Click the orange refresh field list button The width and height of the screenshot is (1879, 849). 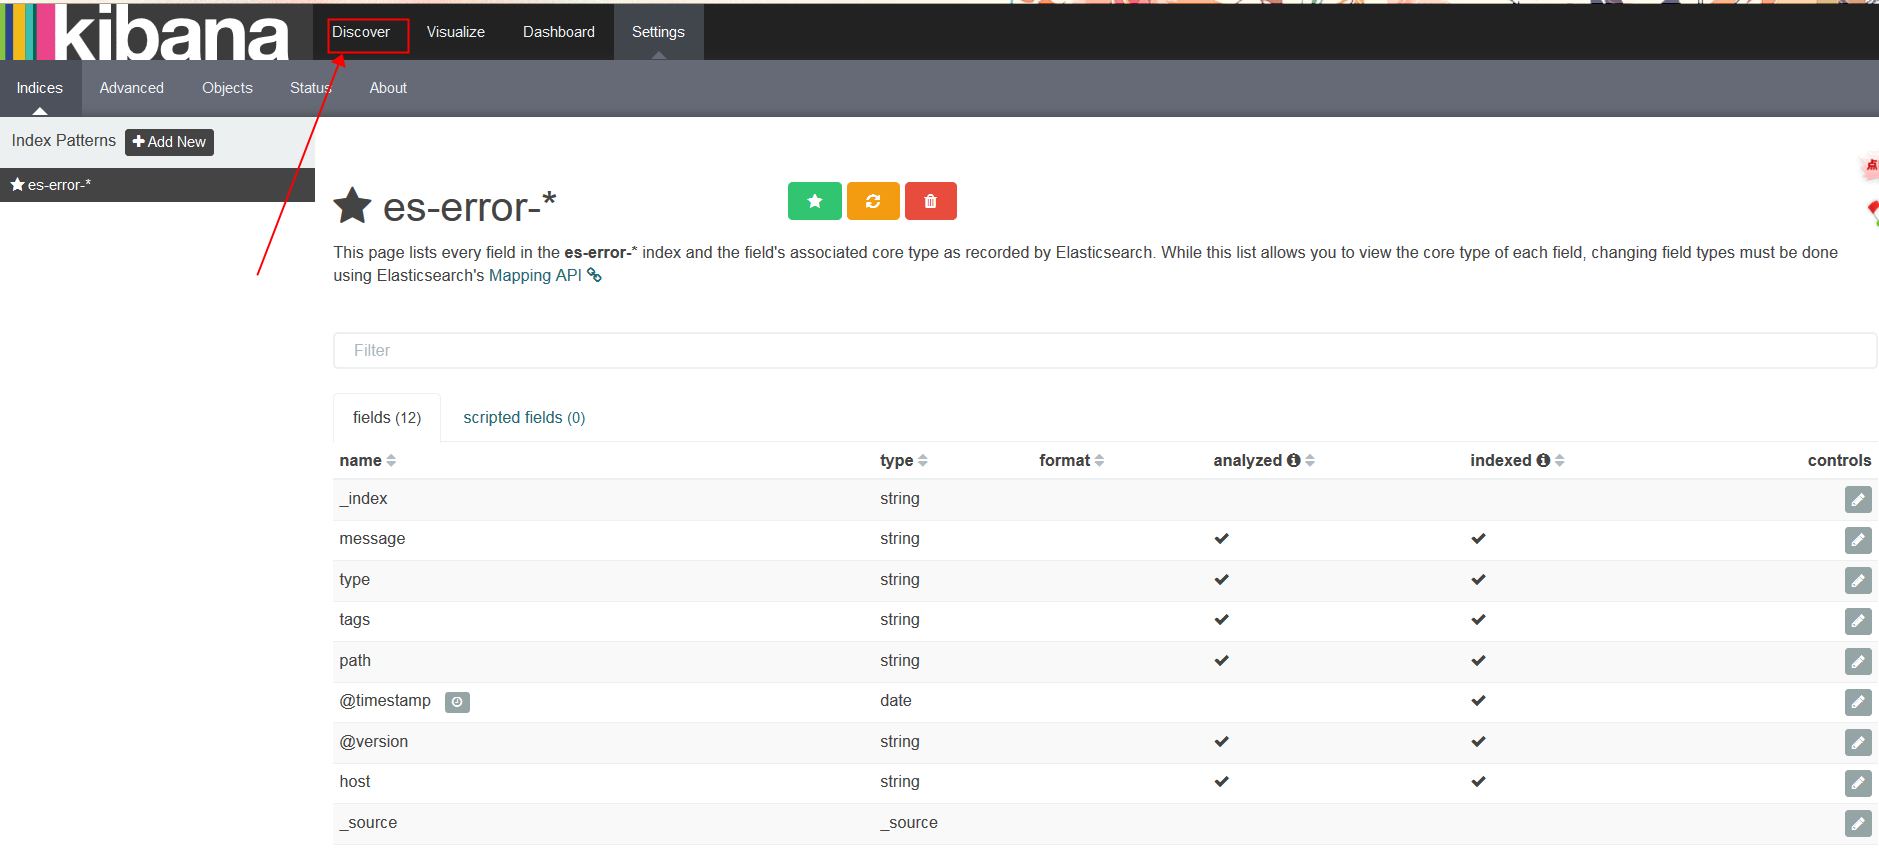(872, 201)
